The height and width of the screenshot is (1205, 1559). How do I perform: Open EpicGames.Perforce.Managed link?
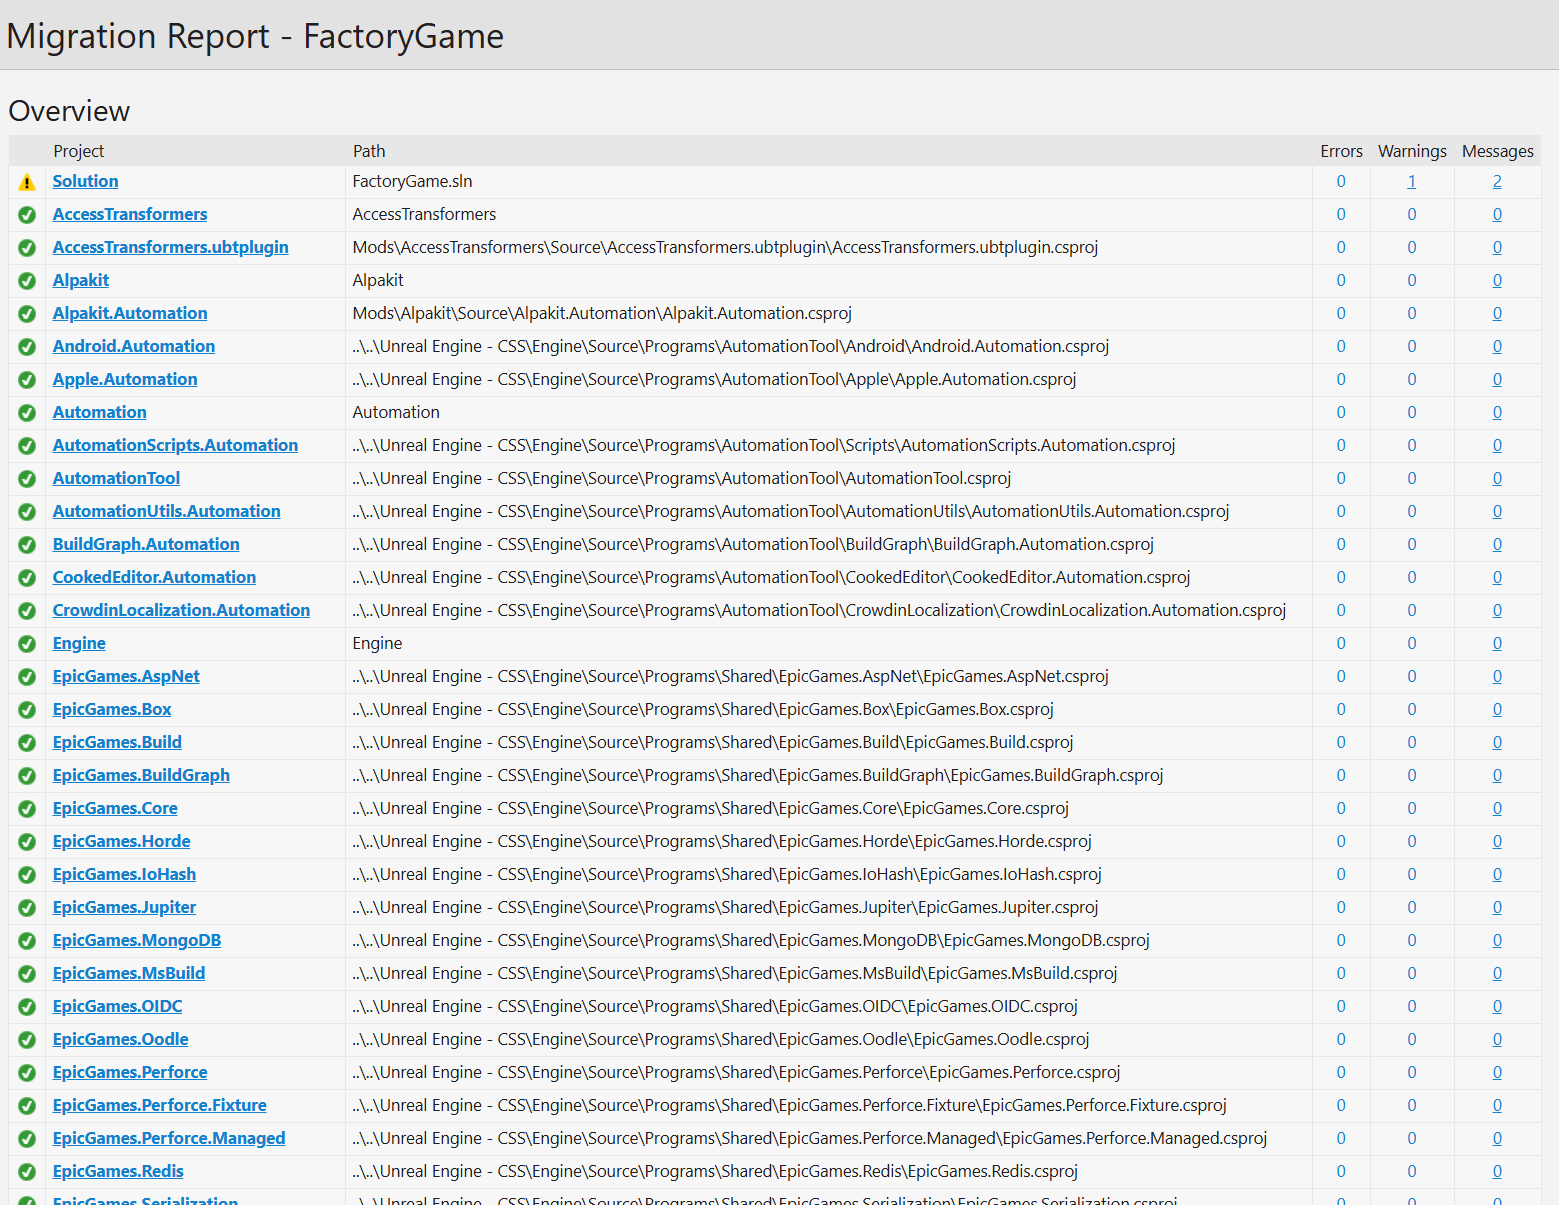(x=169, y=1138)
